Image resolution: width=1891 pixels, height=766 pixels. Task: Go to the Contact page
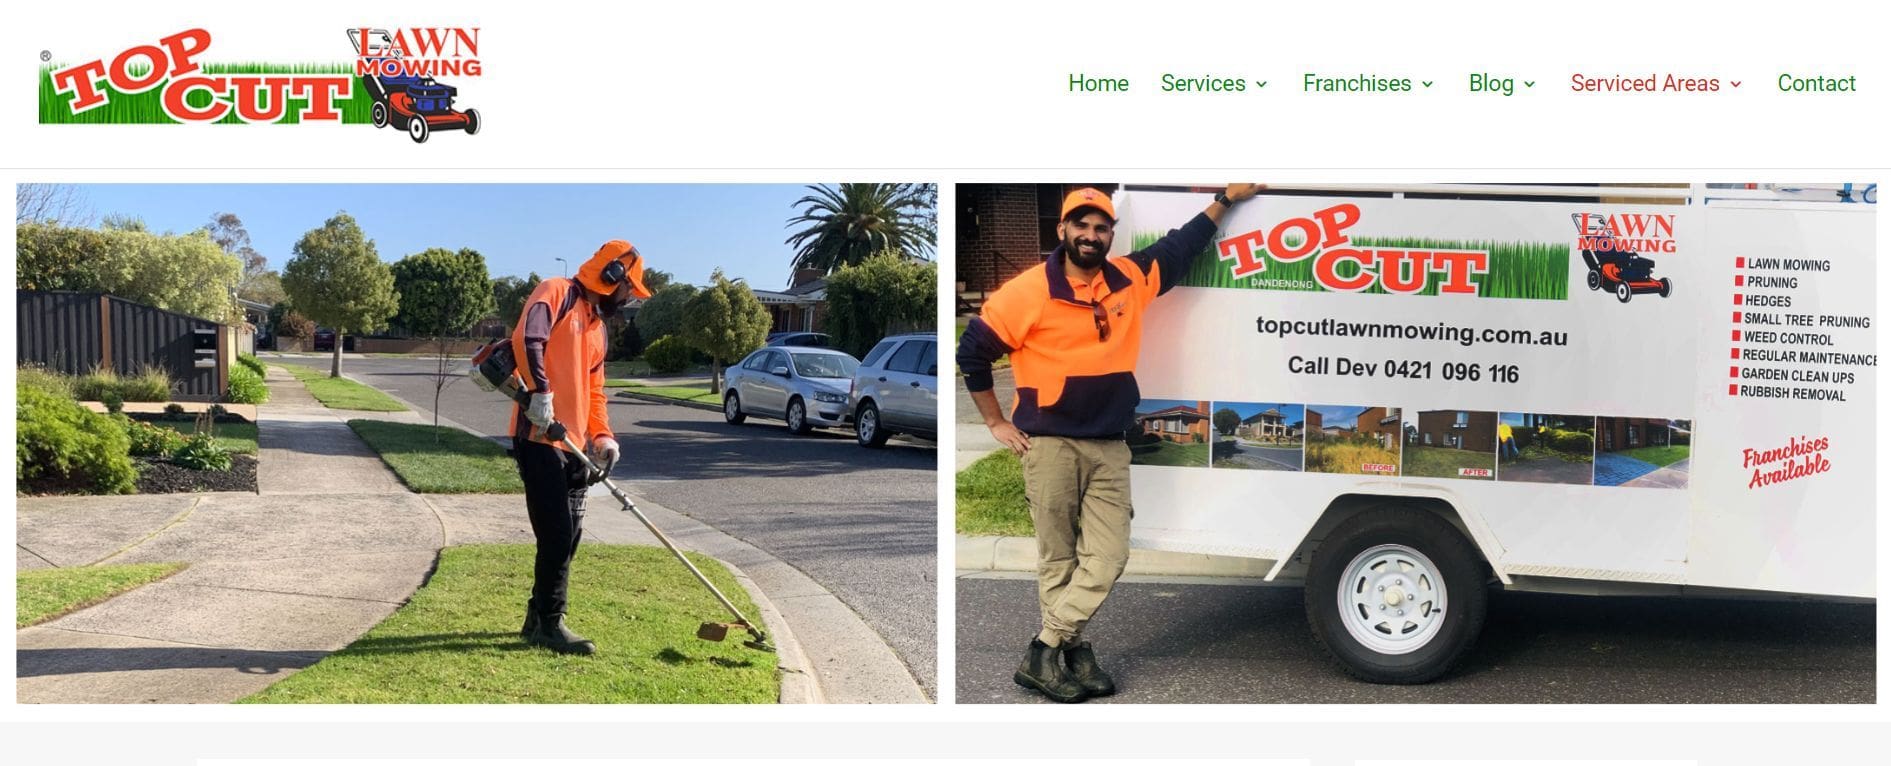1816,83
